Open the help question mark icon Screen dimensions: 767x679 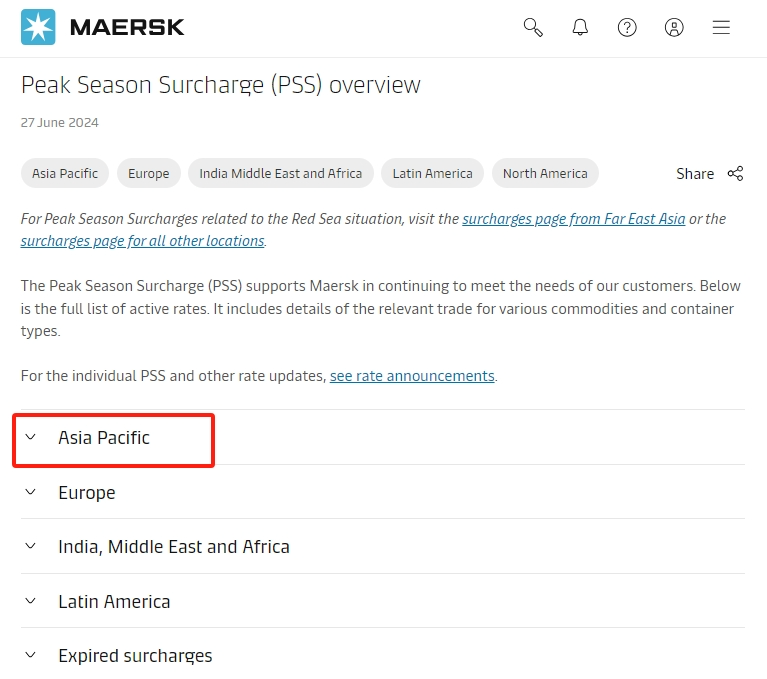coord(627,27)
